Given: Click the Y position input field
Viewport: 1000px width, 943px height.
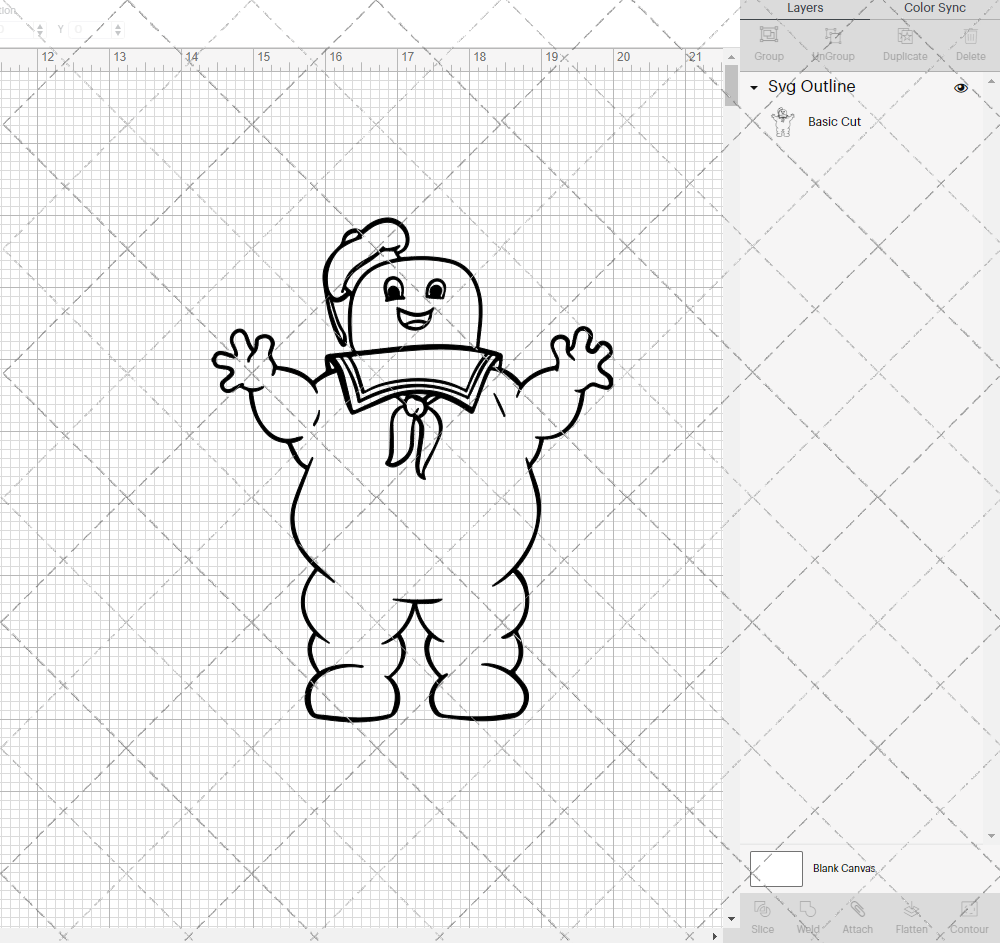Looking at the screenshot, I should (x=92, y=29).
